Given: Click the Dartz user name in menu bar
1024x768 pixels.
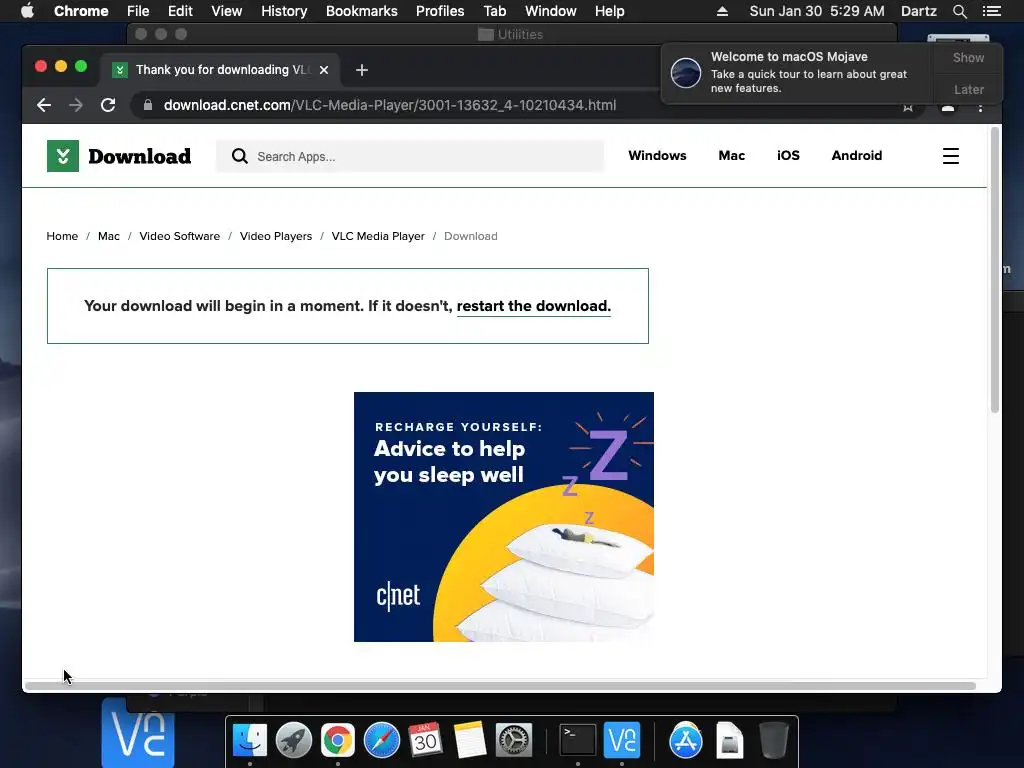Looking at the screenshot, I should click(x=919, y=11).
